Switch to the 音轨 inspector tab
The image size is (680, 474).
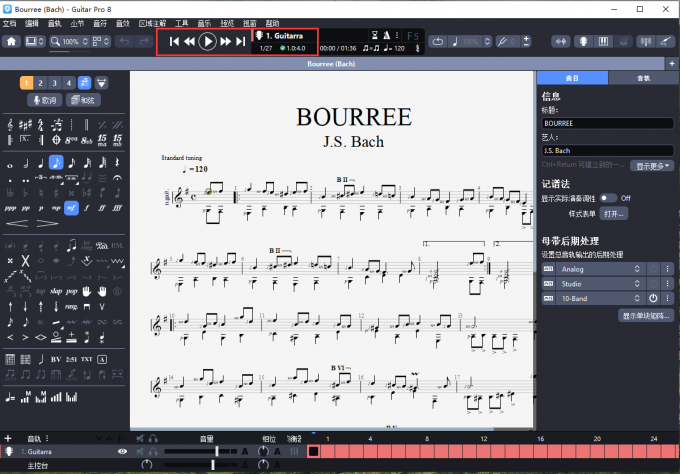coord(644,78)
